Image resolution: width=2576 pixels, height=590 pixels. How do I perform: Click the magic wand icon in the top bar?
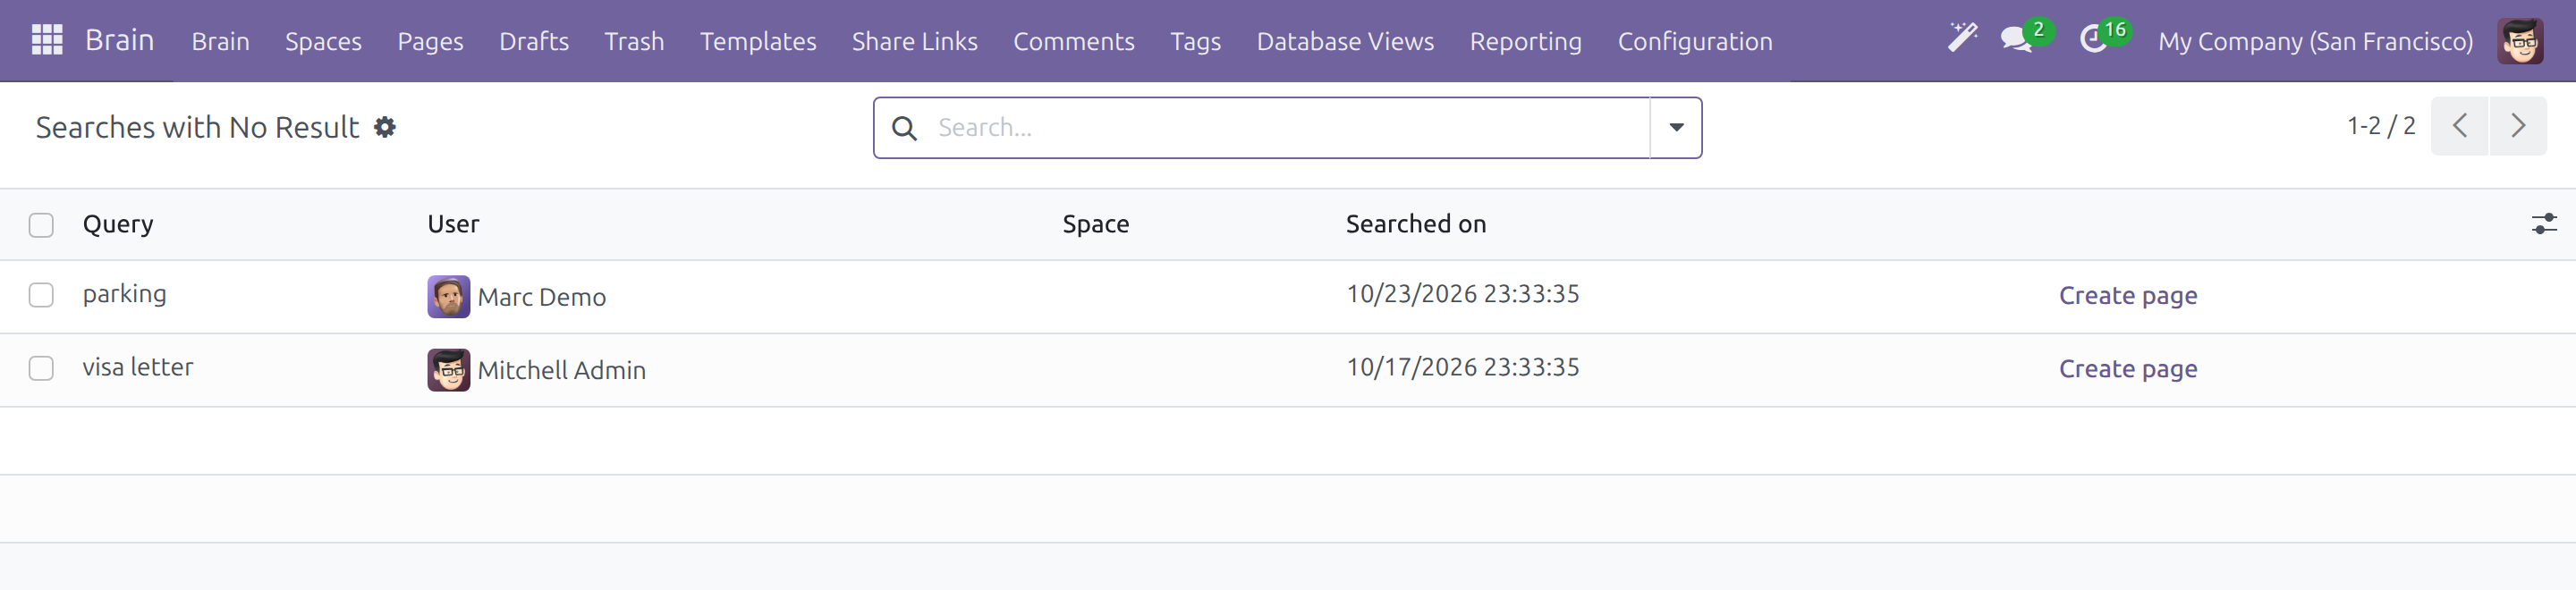click(x=1962, y=40)
